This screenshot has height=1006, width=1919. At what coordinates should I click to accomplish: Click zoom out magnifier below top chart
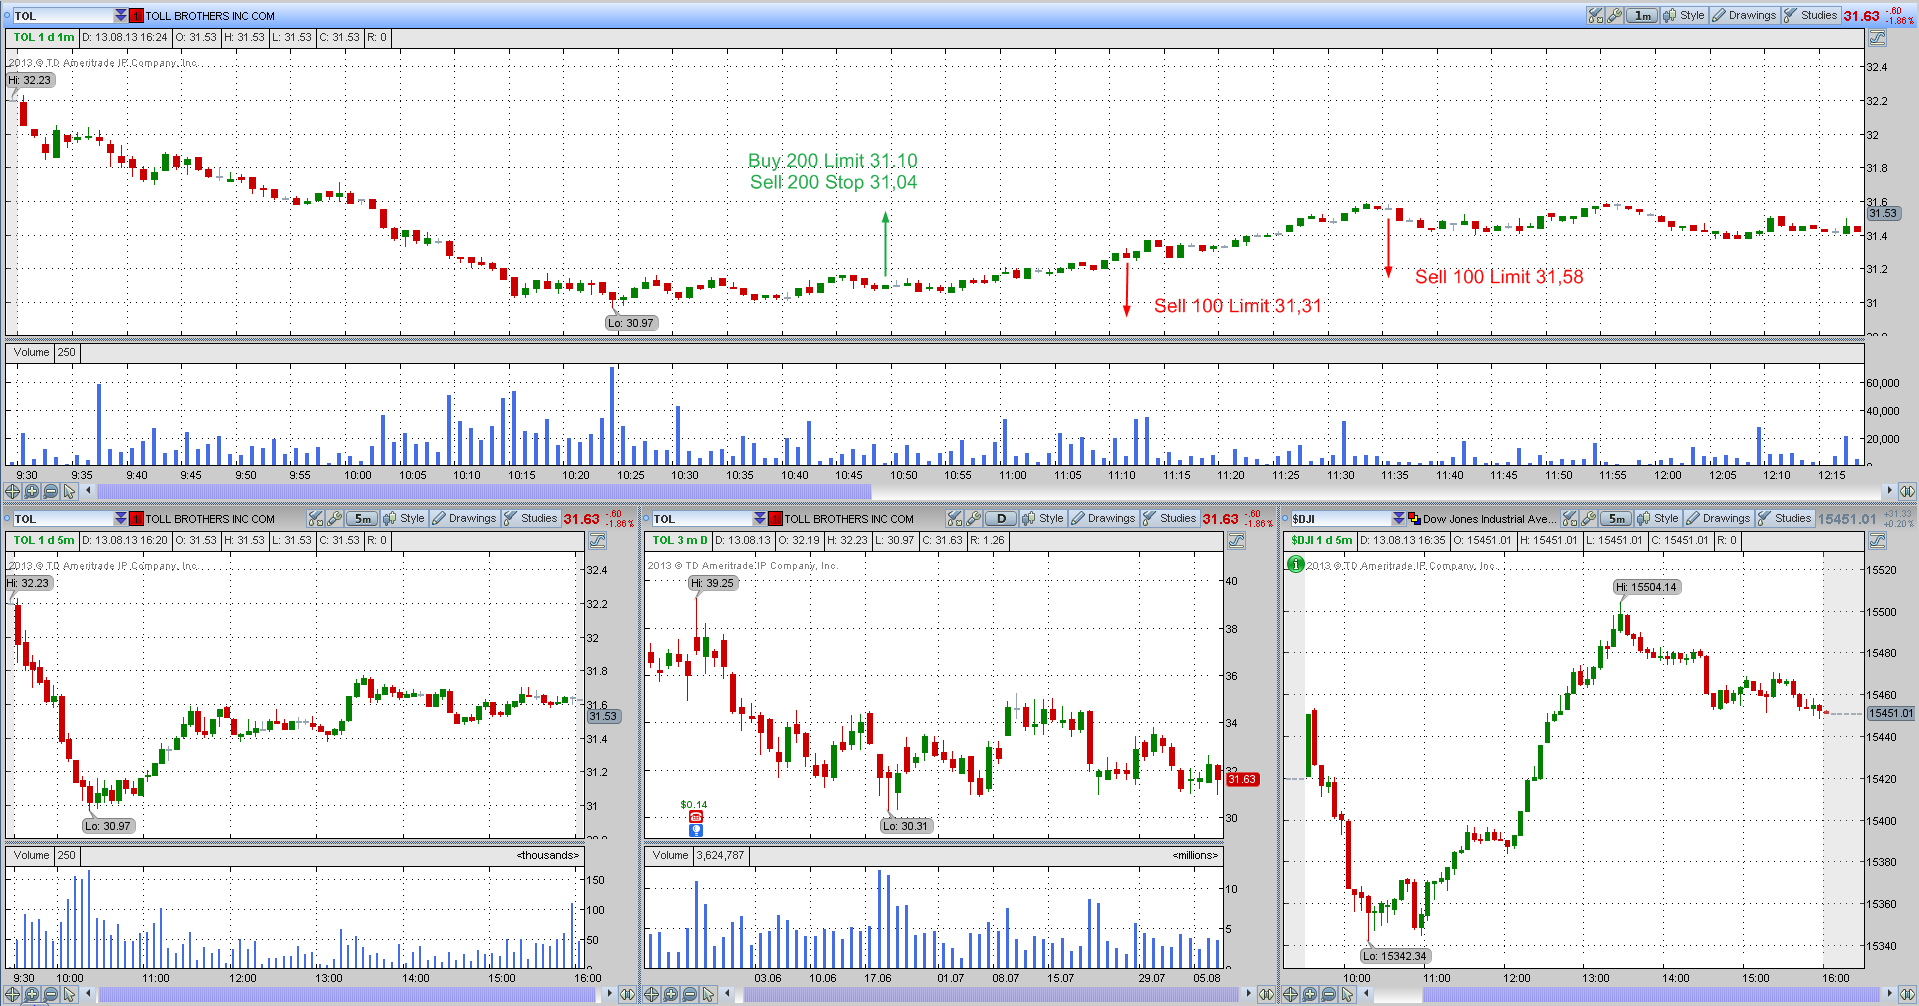(50, 491)
